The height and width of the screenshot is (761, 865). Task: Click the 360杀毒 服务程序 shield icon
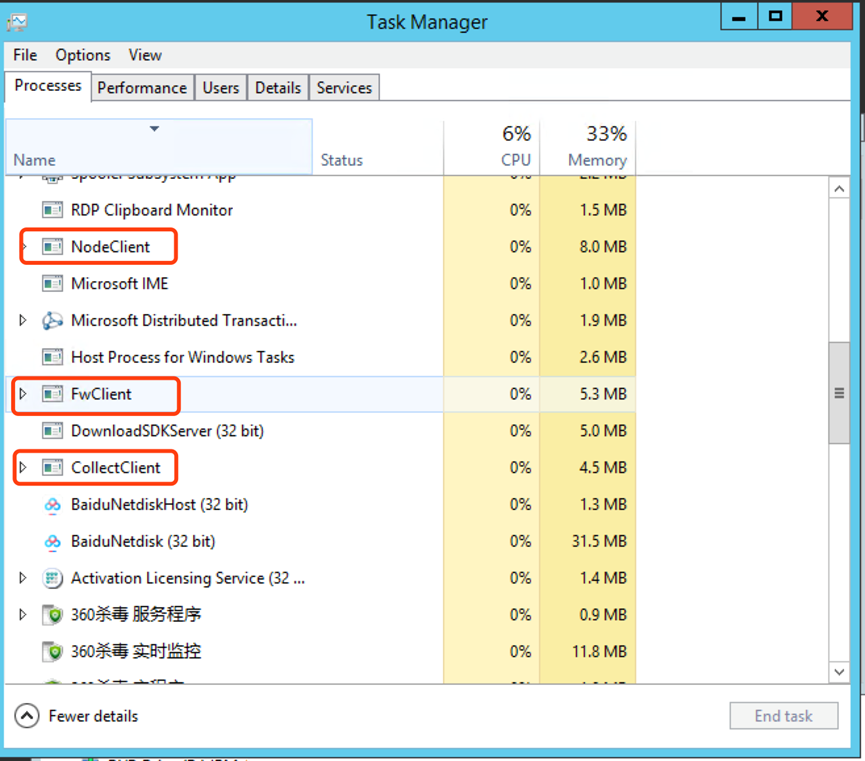(x=53, y=615)
